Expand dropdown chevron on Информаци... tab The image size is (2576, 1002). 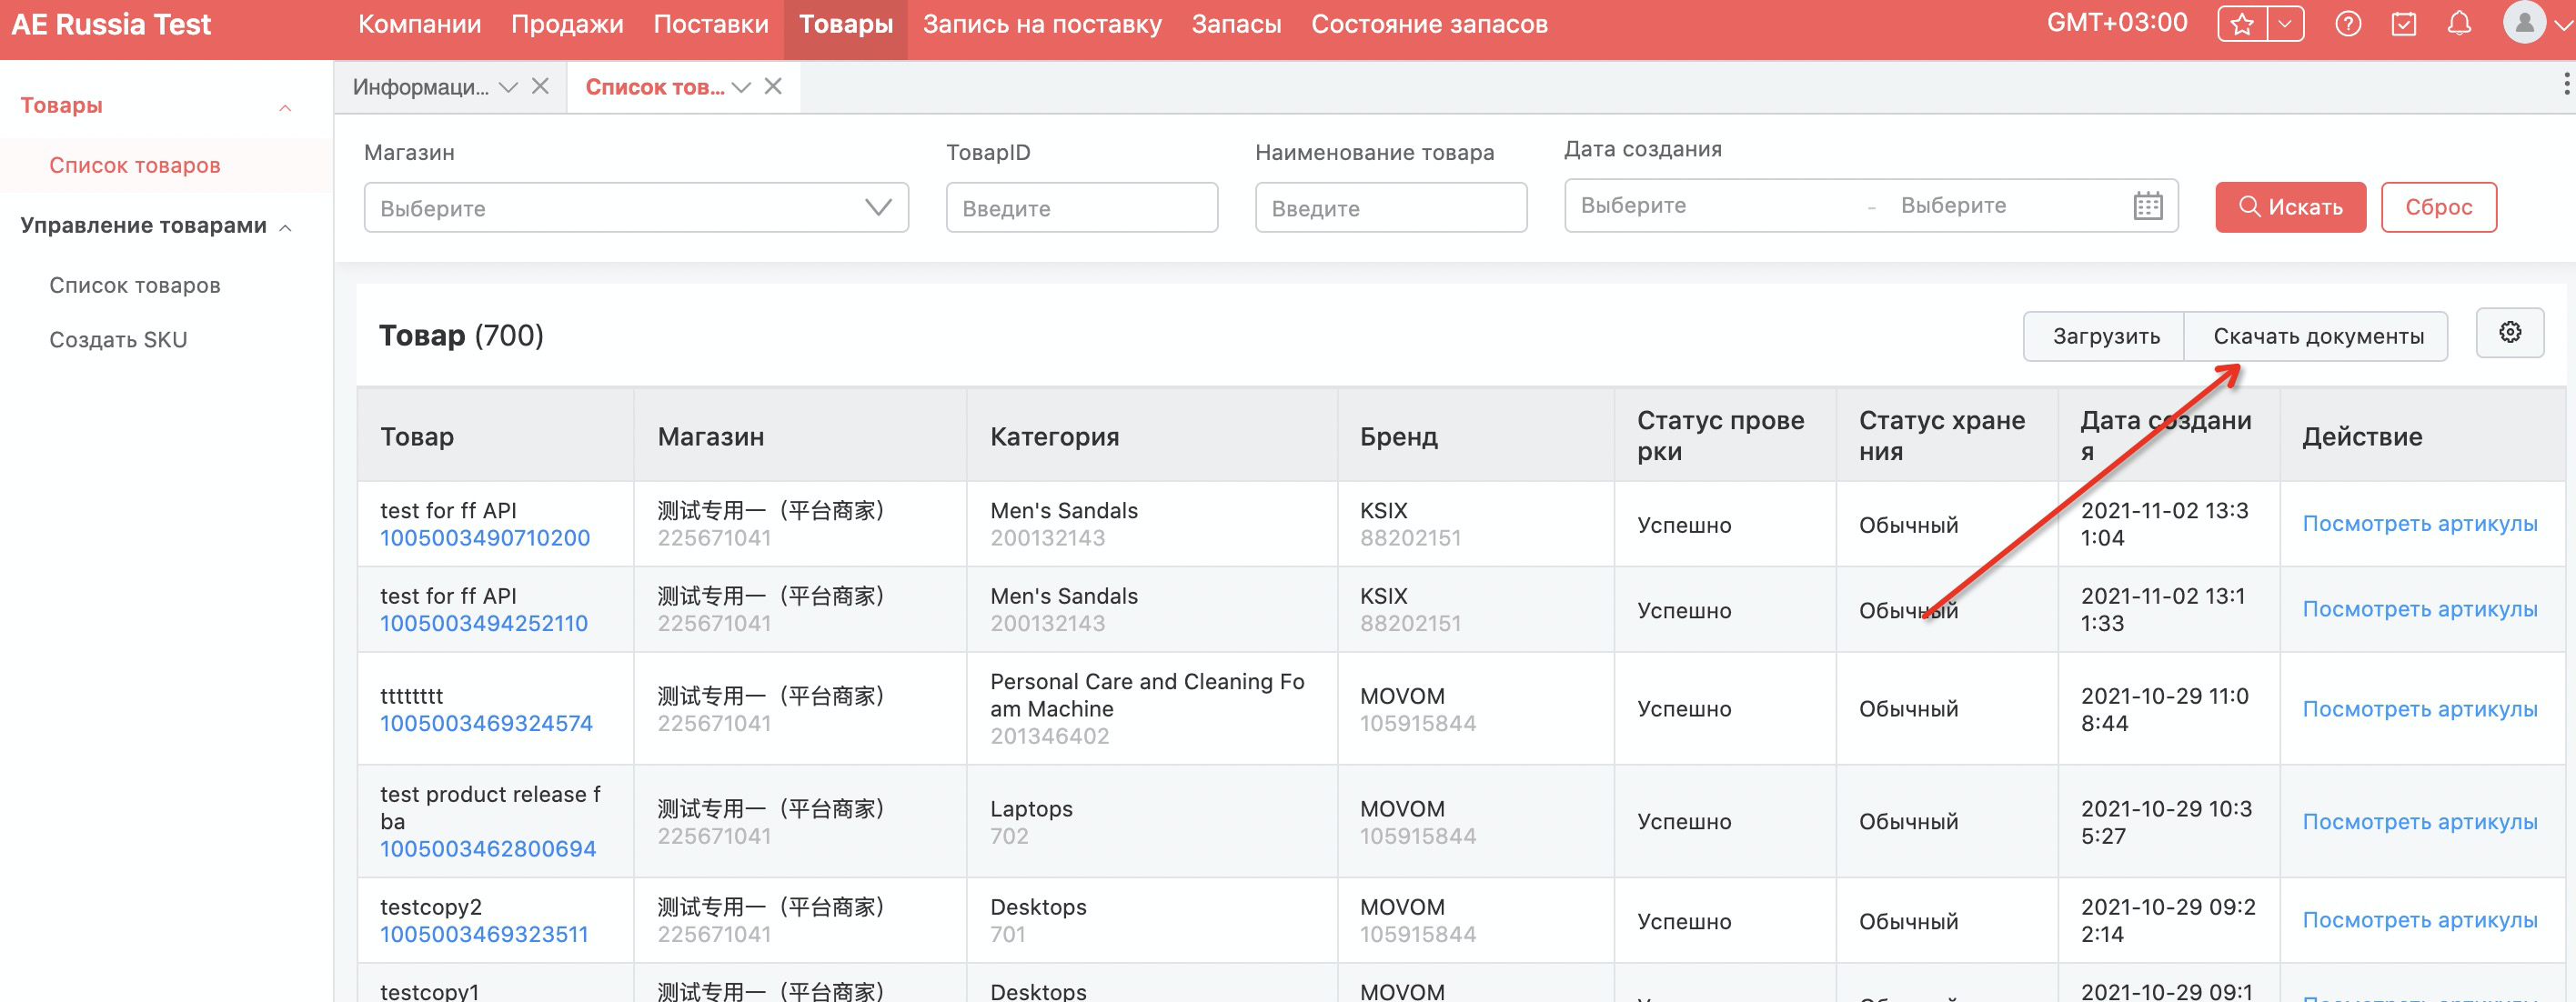click(x=508, y=87)
